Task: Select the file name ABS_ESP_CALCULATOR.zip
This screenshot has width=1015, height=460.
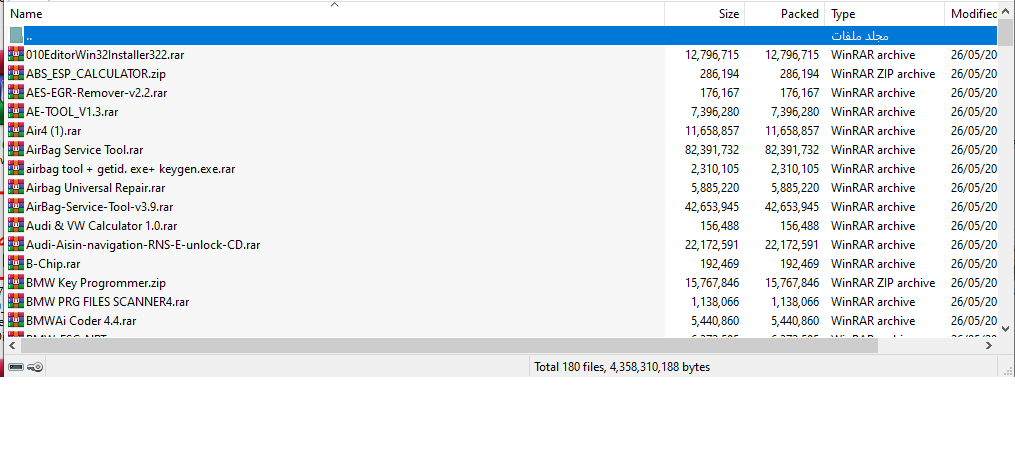Action: pyautogui.click(x=96, y=74)
